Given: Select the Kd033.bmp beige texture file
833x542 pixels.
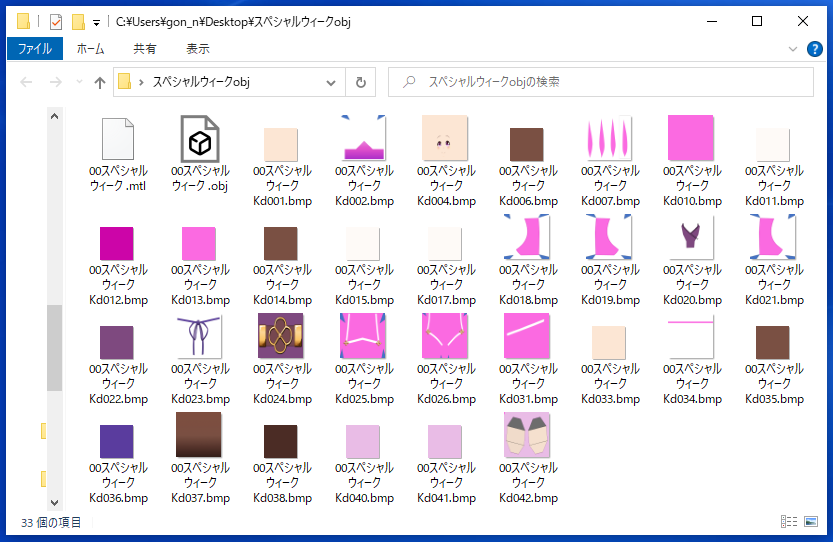Looking at the screenshot, I should [609, 342].
